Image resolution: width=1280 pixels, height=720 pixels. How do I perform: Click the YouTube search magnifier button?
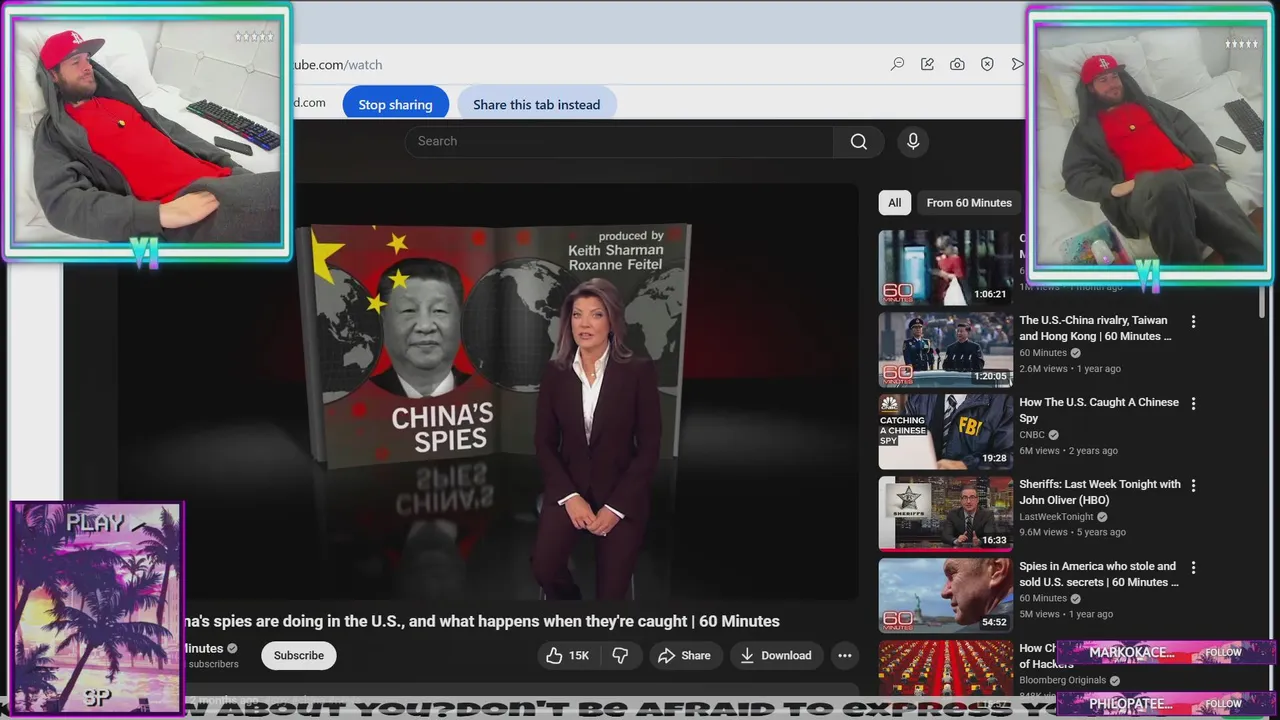(859, 141)
